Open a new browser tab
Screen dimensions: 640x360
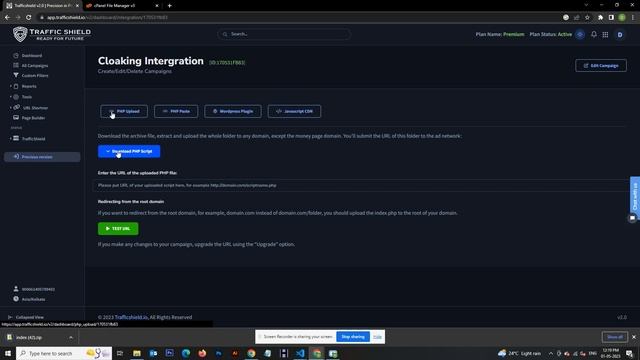tap(169, 5)
